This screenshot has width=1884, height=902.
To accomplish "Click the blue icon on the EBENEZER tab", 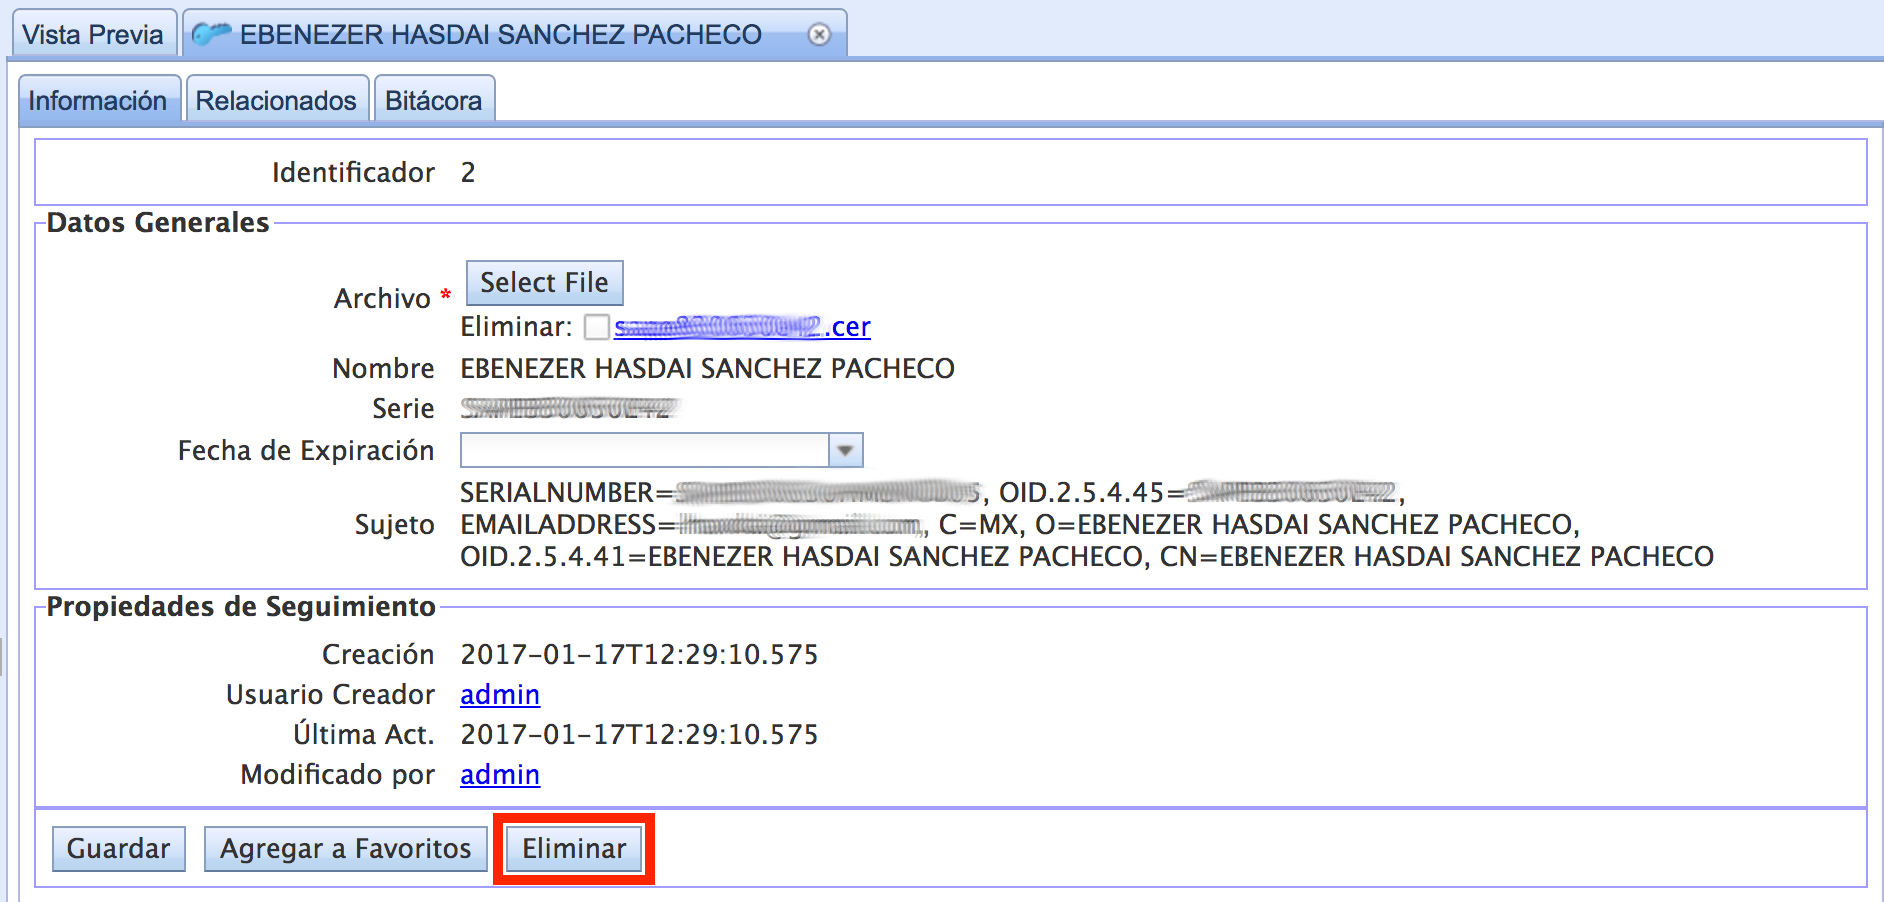I will tap(211, 34).
